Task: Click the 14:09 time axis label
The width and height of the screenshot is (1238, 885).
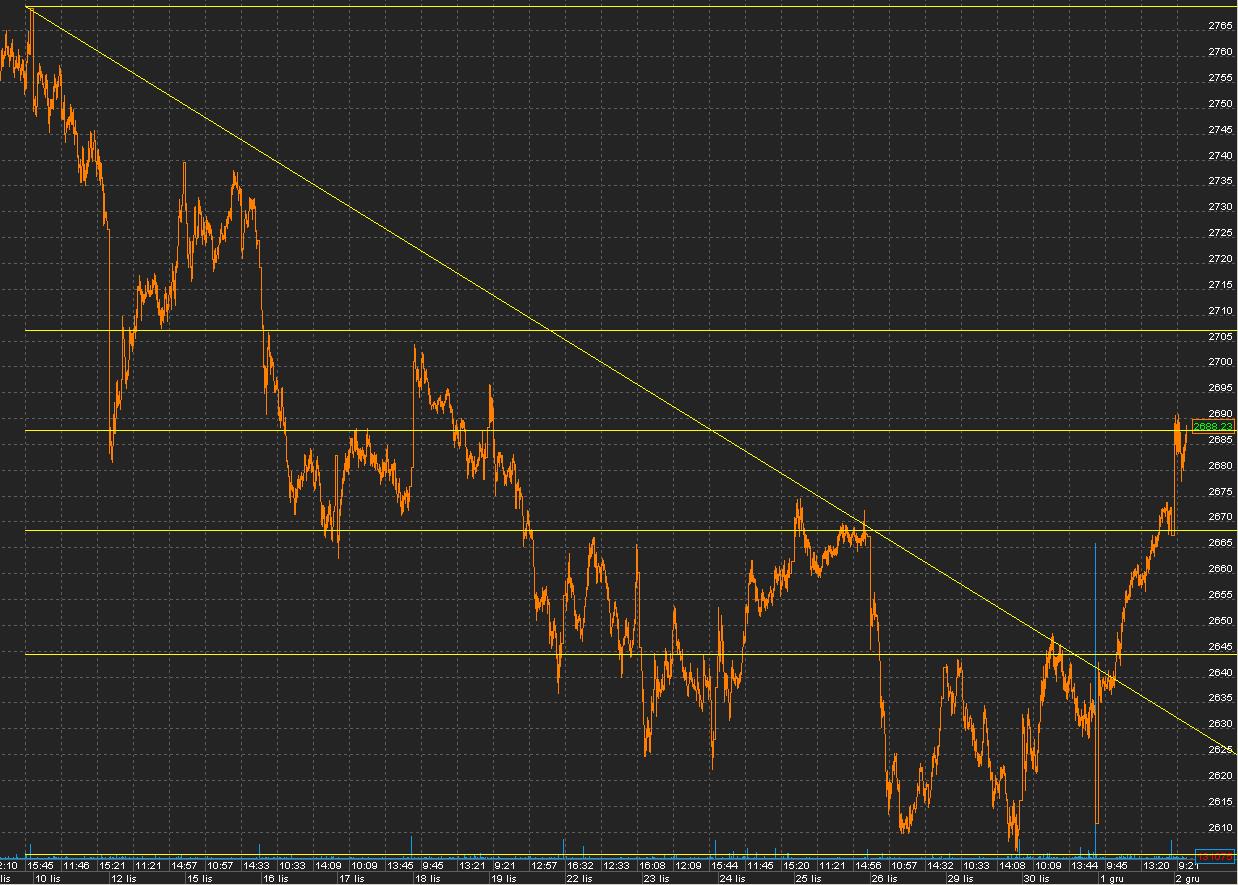Action: 328,865
